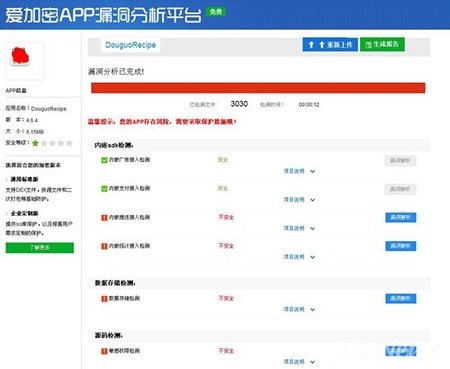Click the third grey security rating star
The width and height of the screenshot is (450, 369).
point(52,143)
